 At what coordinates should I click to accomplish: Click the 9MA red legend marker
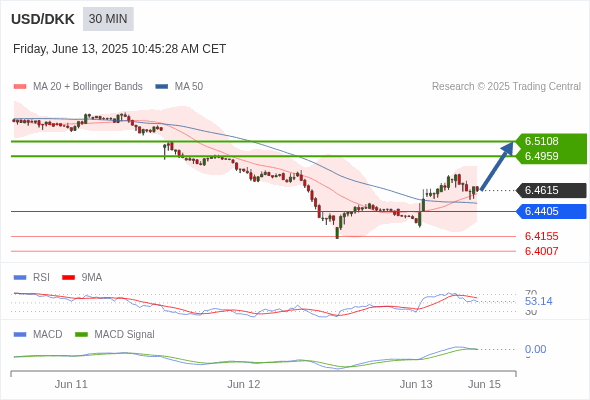pyautogui.click(x=68, y=278)
